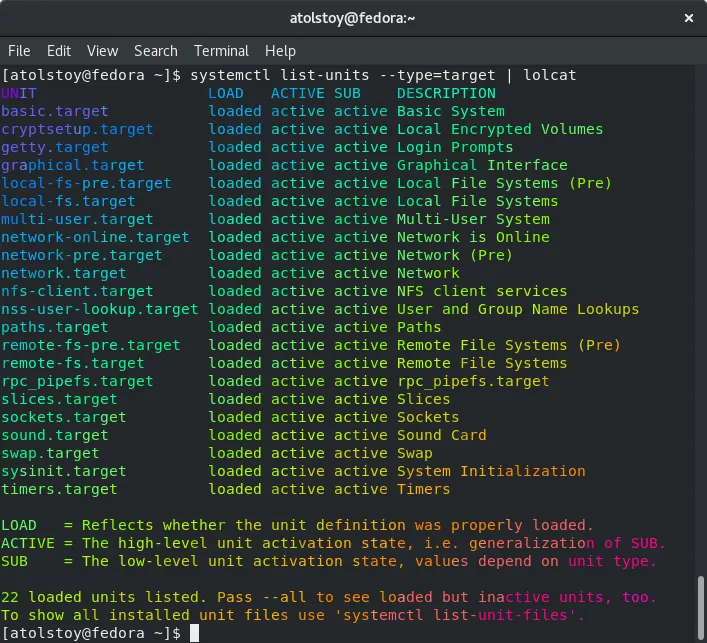Image resolution: width=707 pixels, height=643 pixels.
Task: Open the Search menu
Action: pos(155,50)
